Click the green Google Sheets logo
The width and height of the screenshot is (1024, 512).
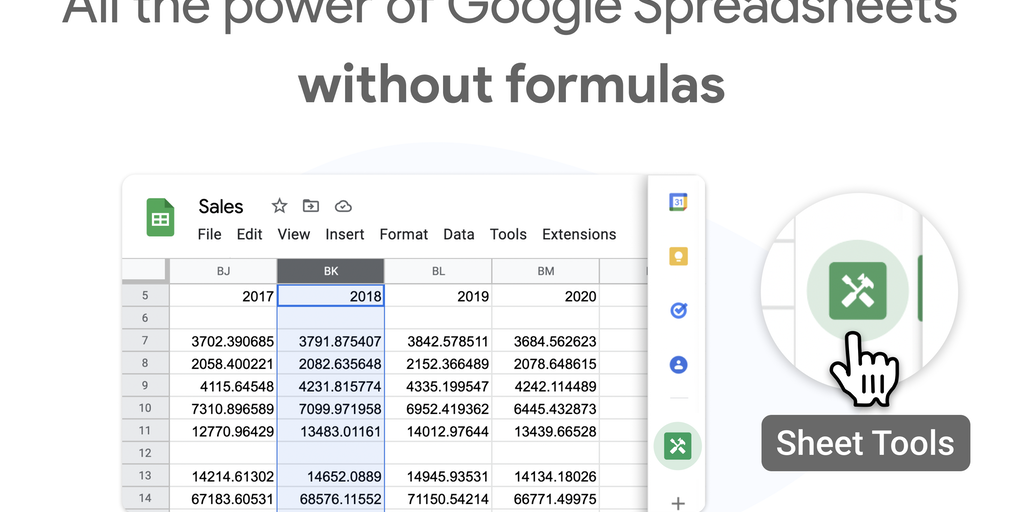click(160, 217)
